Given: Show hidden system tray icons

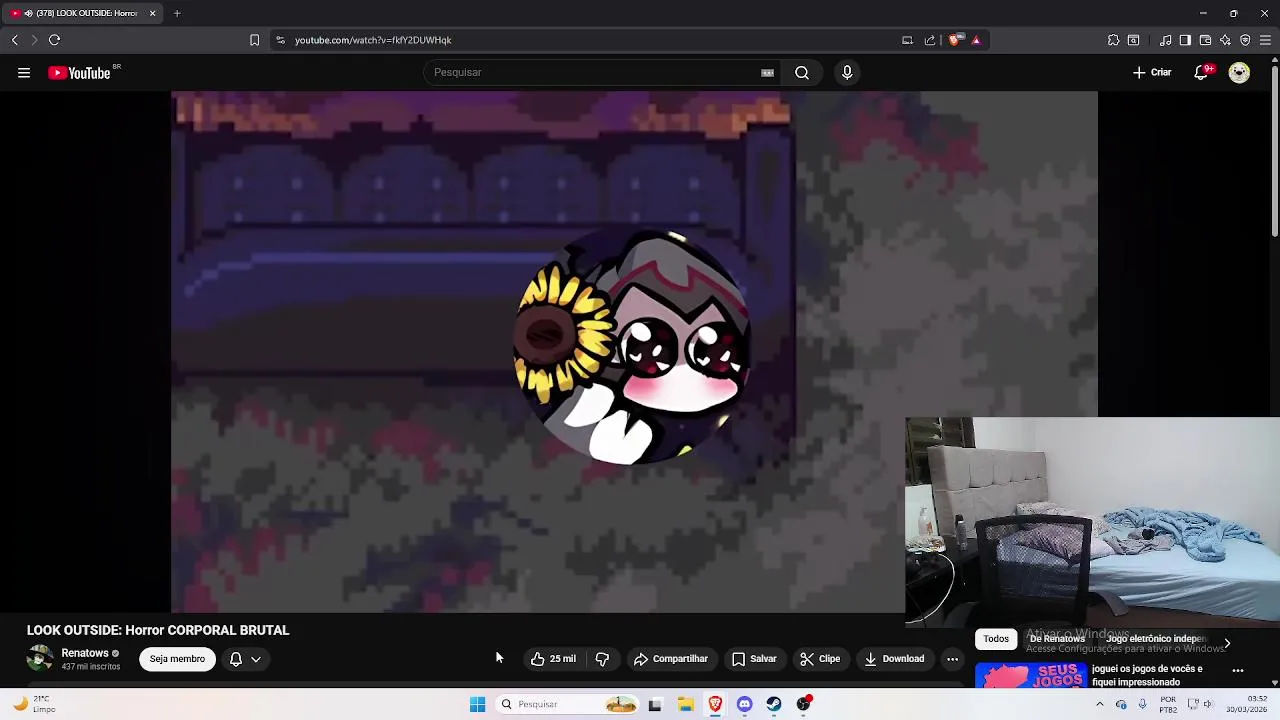Looking at the screenshot, I should (1099, 705).
